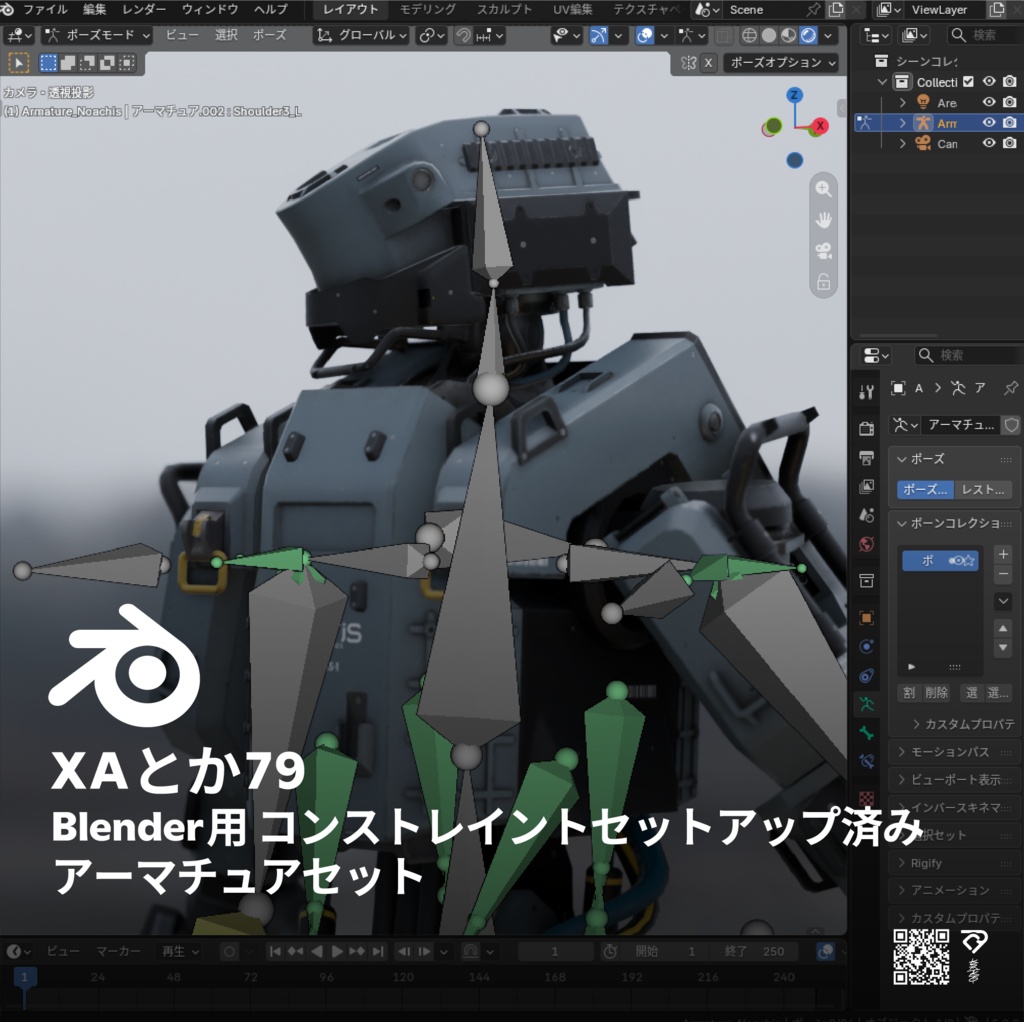The width and height of the screenshot is (1024, 1022).
Task: Open the World properties tab
Action: pyautogui.click(x=867, y=544)
